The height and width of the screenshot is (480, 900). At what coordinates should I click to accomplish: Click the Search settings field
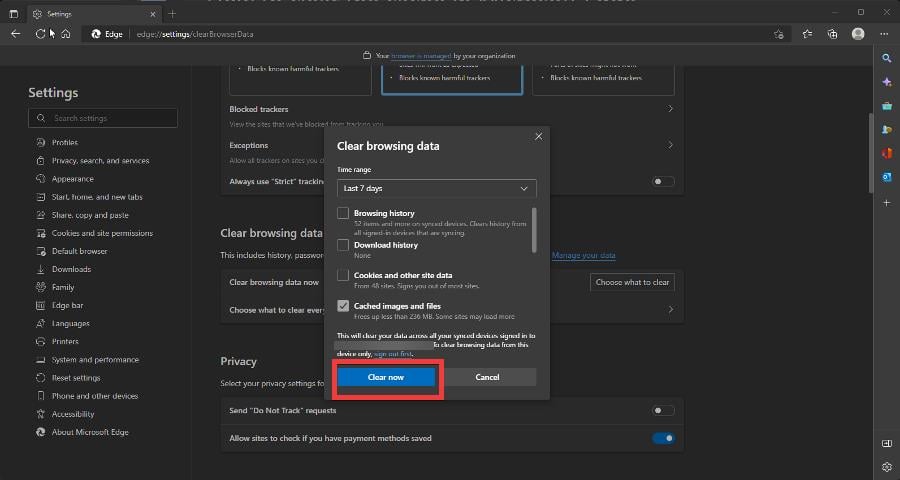(x=103, y=118)
